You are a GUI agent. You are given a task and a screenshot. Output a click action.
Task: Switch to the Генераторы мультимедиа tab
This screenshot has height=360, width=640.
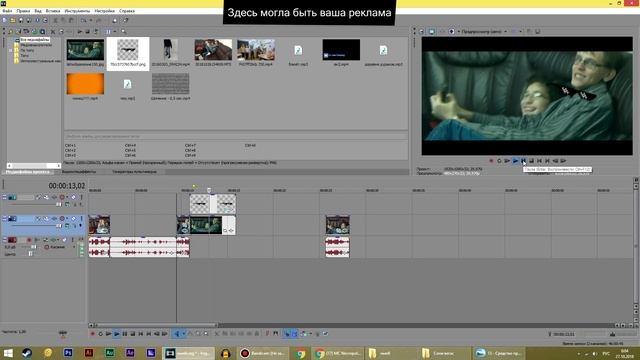pyautogui.click(x=134, y=172)
